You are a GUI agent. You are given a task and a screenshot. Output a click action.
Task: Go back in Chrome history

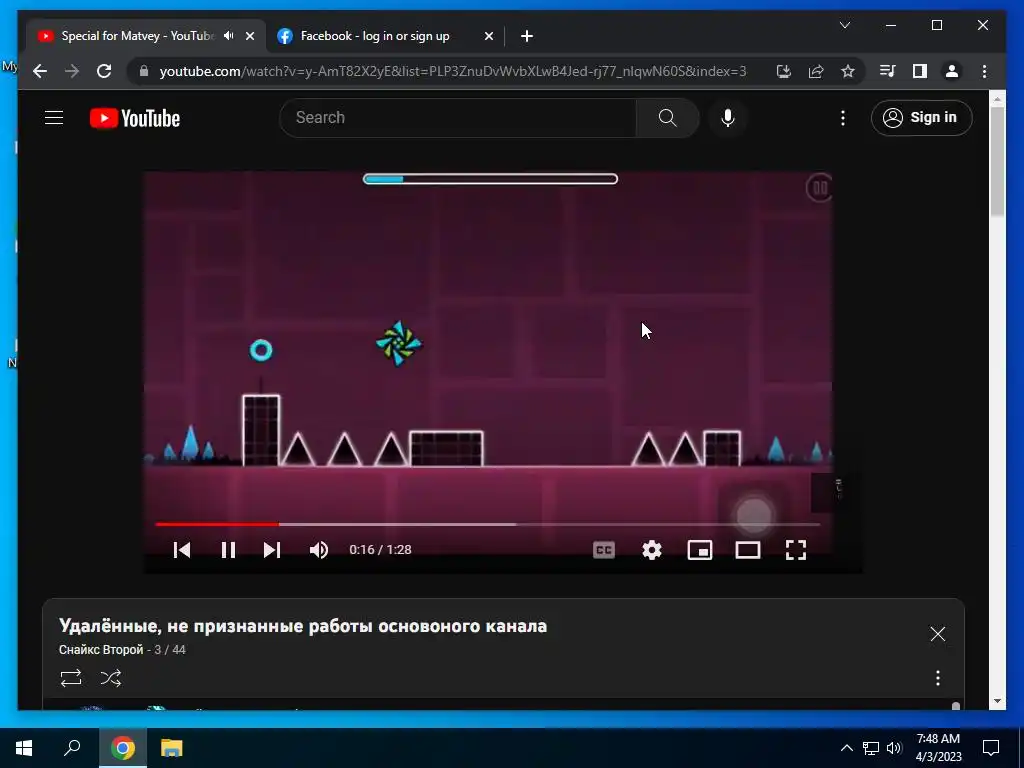coord(40,71)
